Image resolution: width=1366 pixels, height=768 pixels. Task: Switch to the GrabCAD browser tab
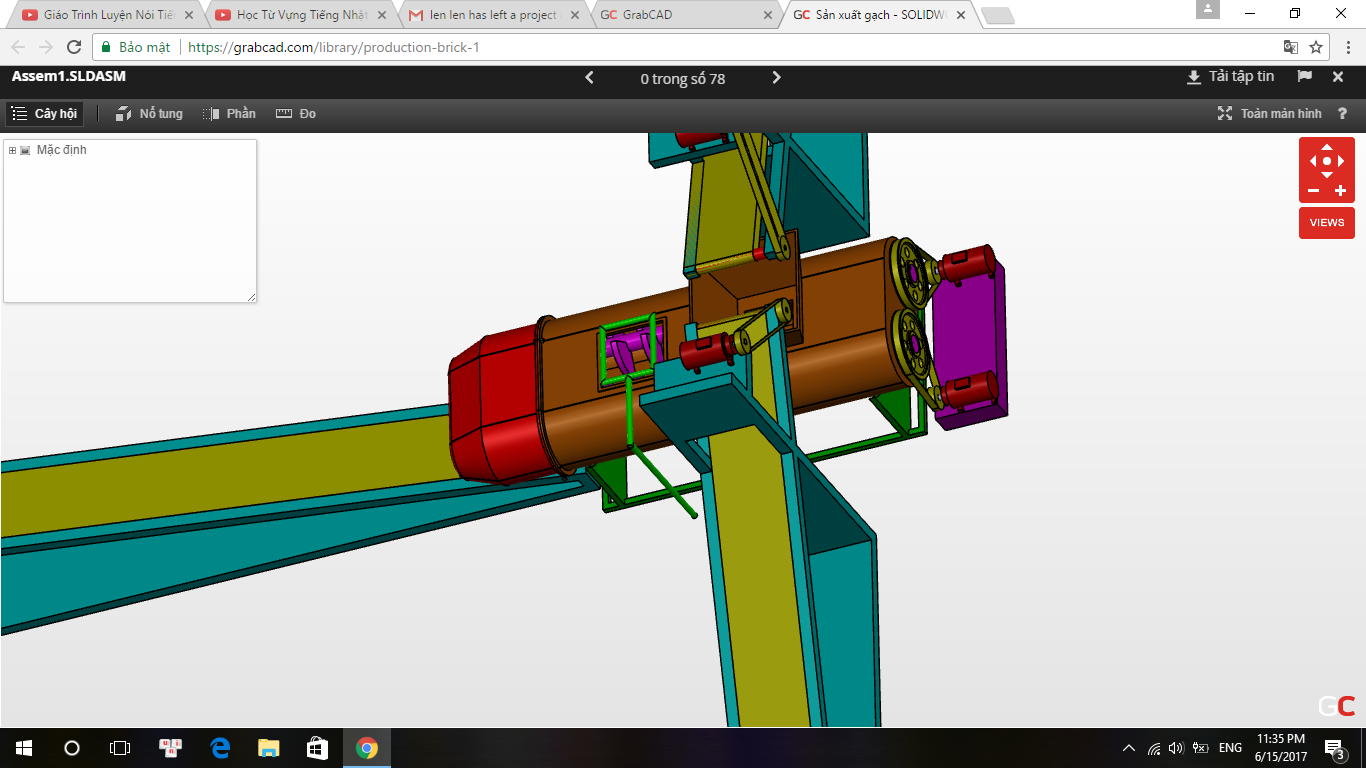[685, 15]
